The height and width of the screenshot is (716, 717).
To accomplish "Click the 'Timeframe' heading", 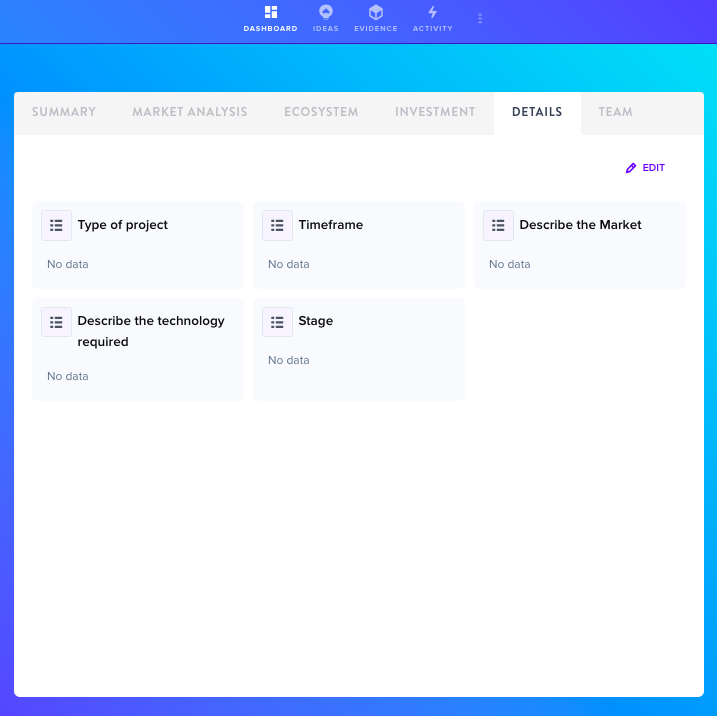I will 331,225.
